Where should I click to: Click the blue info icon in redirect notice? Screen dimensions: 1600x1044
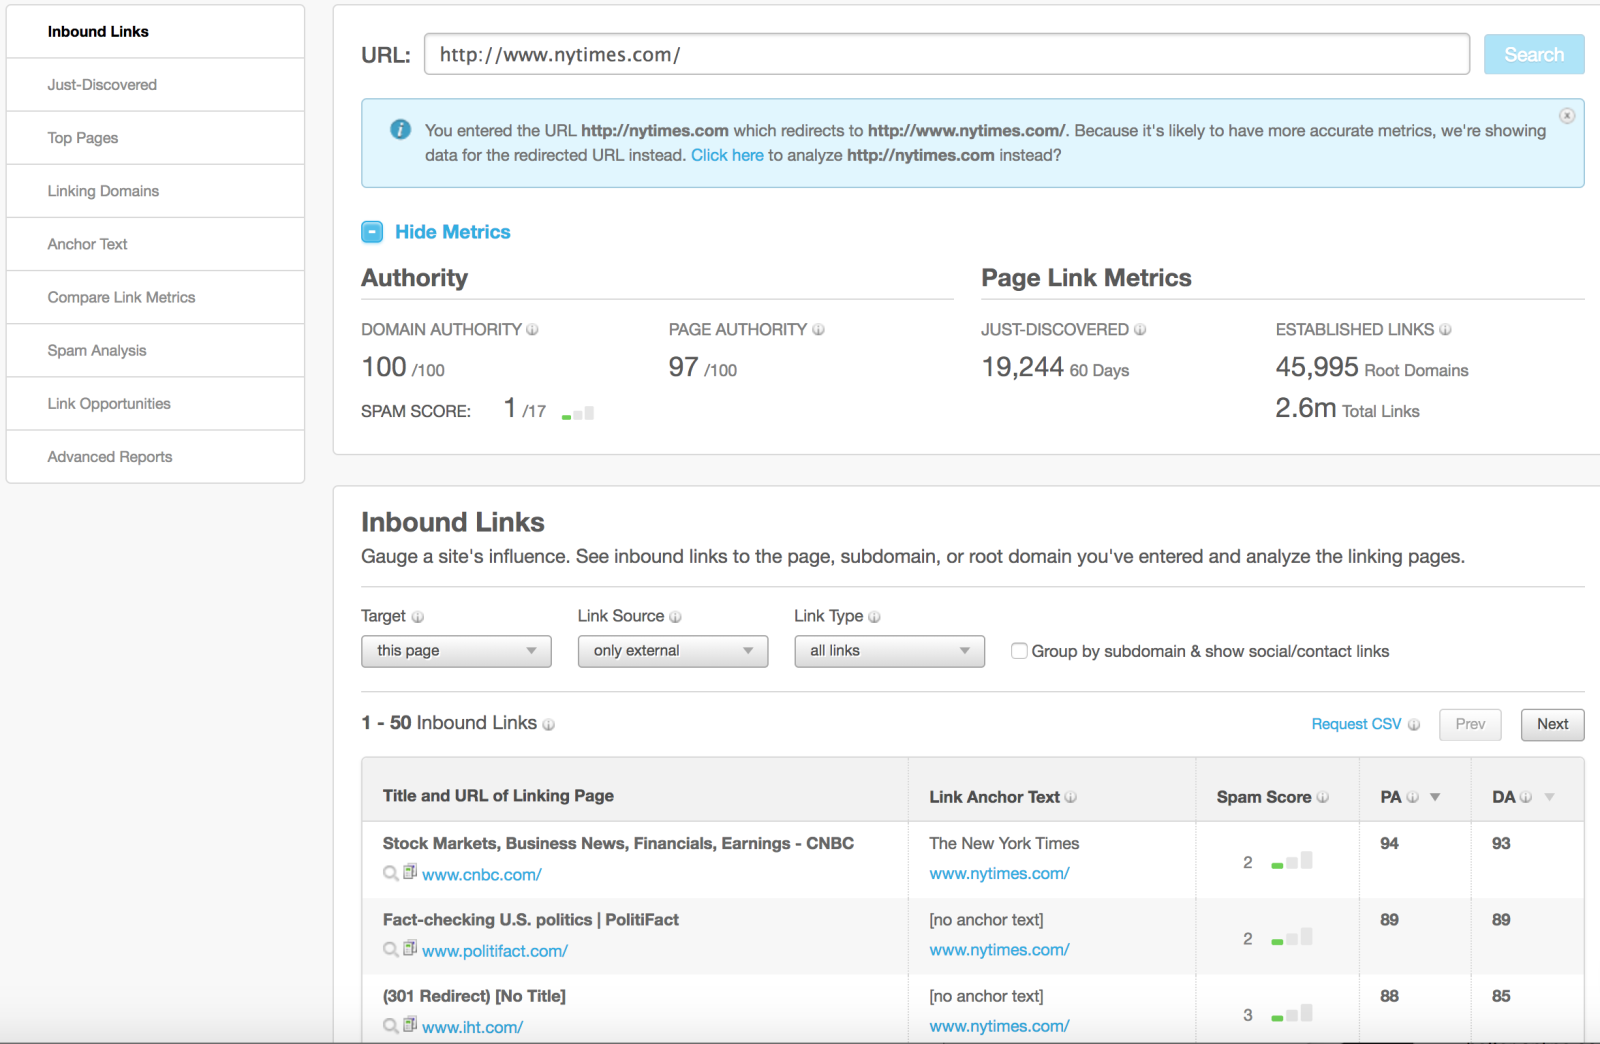coord(400,130)
